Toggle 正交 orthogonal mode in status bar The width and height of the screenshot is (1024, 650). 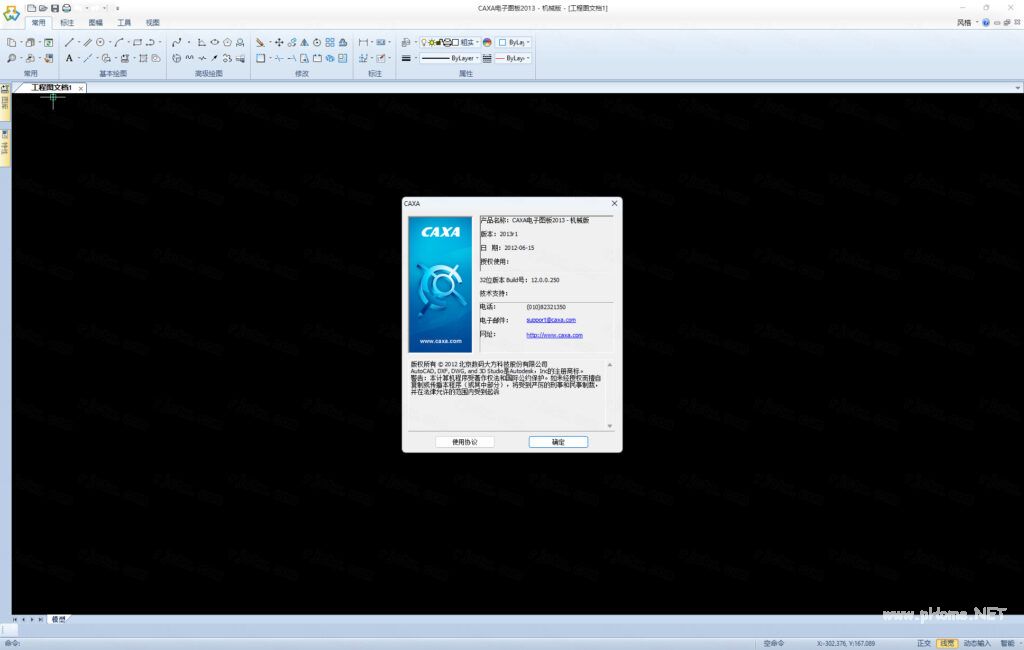924,643
